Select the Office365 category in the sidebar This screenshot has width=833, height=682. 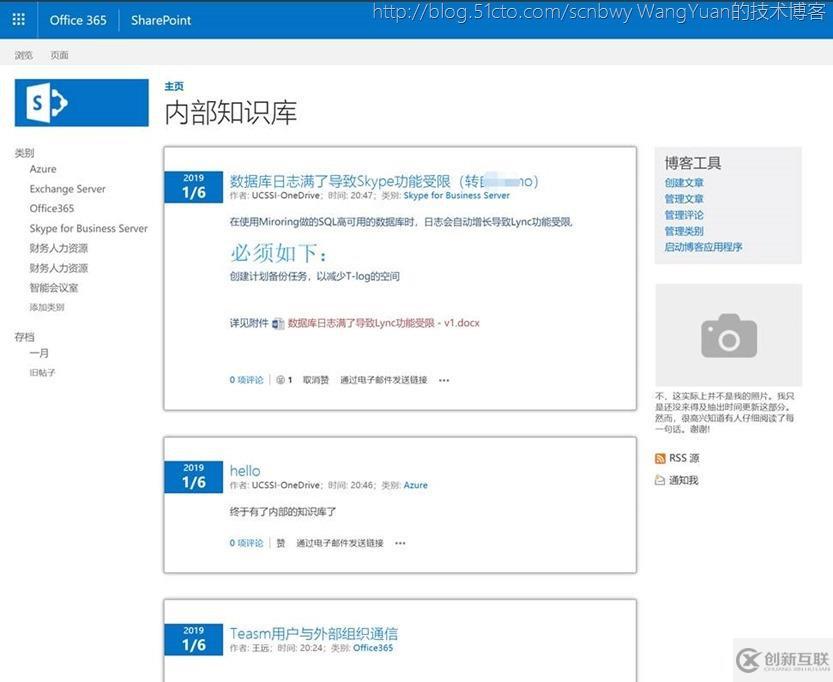[52, 208]
